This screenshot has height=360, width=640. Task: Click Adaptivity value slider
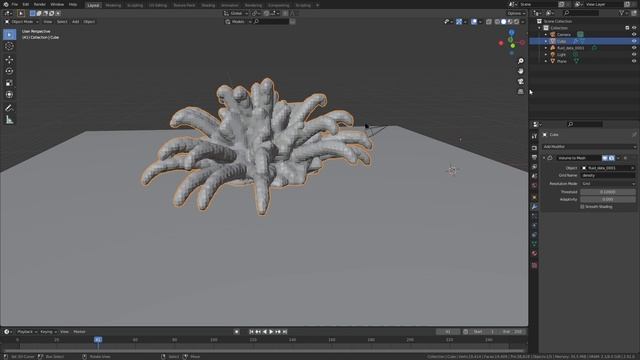(x=608, y=199)
